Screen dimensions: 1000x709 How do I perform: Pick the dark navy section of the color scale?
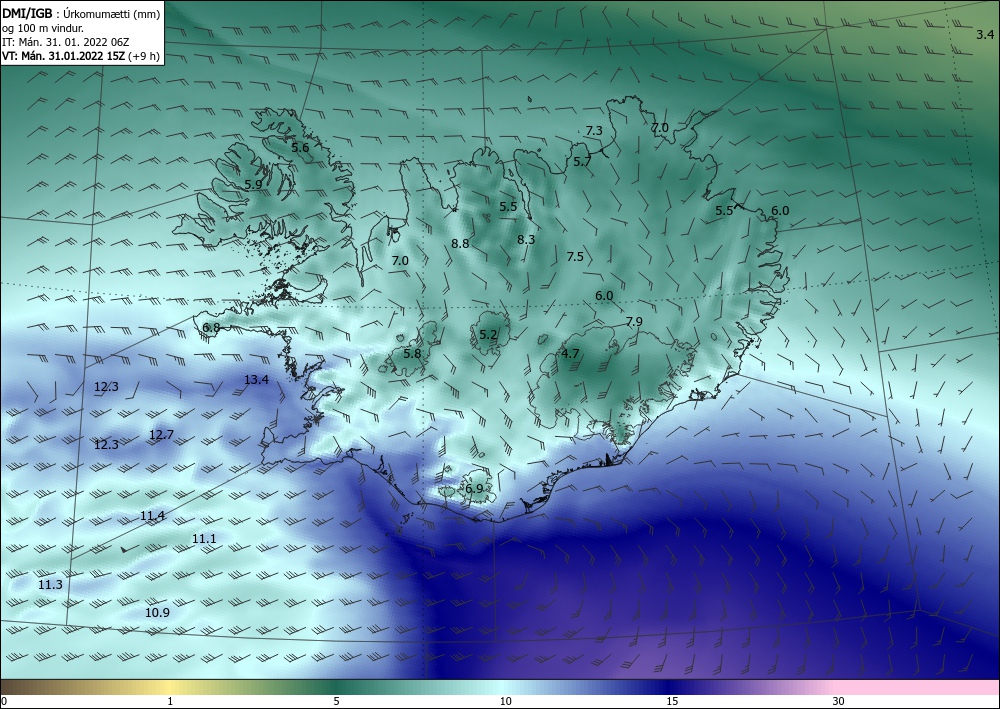[x=670, y=687]
